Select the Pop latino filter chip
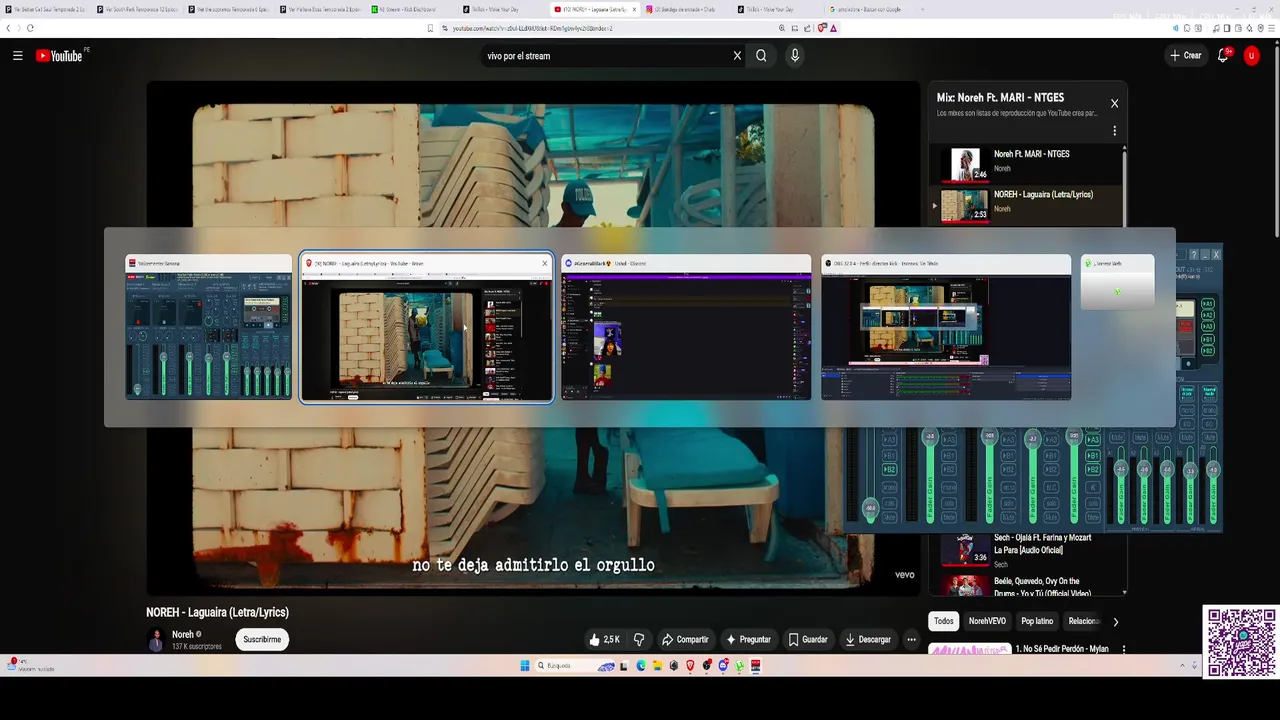Screen dimensions: 1280x720 click(1037, 621)
